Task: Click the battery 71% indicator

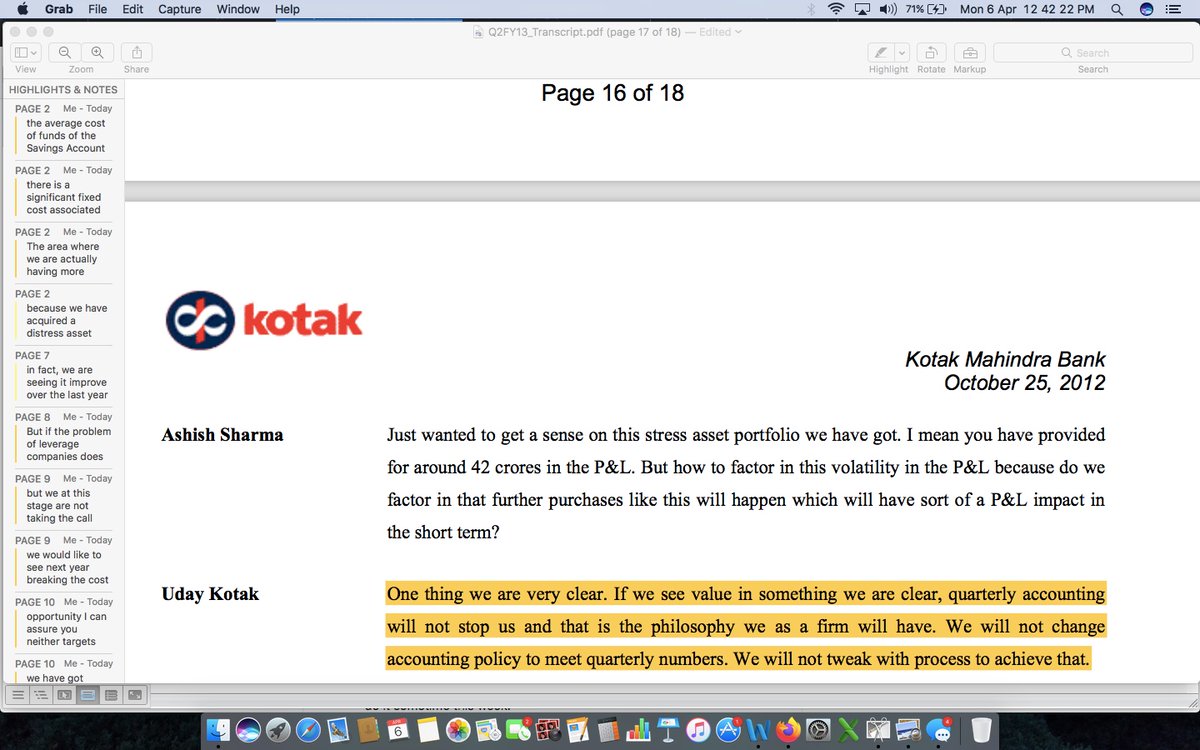Action: [x=927, y=9]
